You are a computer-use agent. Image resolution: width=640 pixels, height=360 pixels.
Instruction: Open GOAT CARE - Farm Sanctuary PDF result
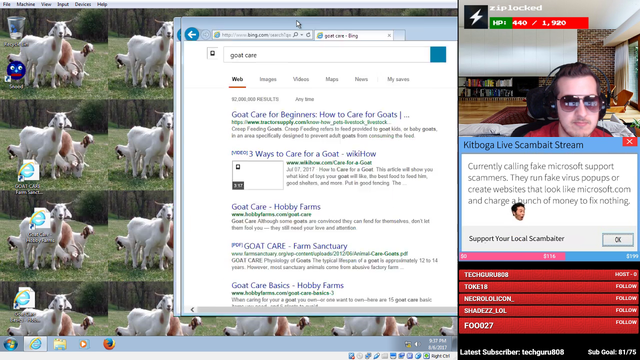(296, 246)
